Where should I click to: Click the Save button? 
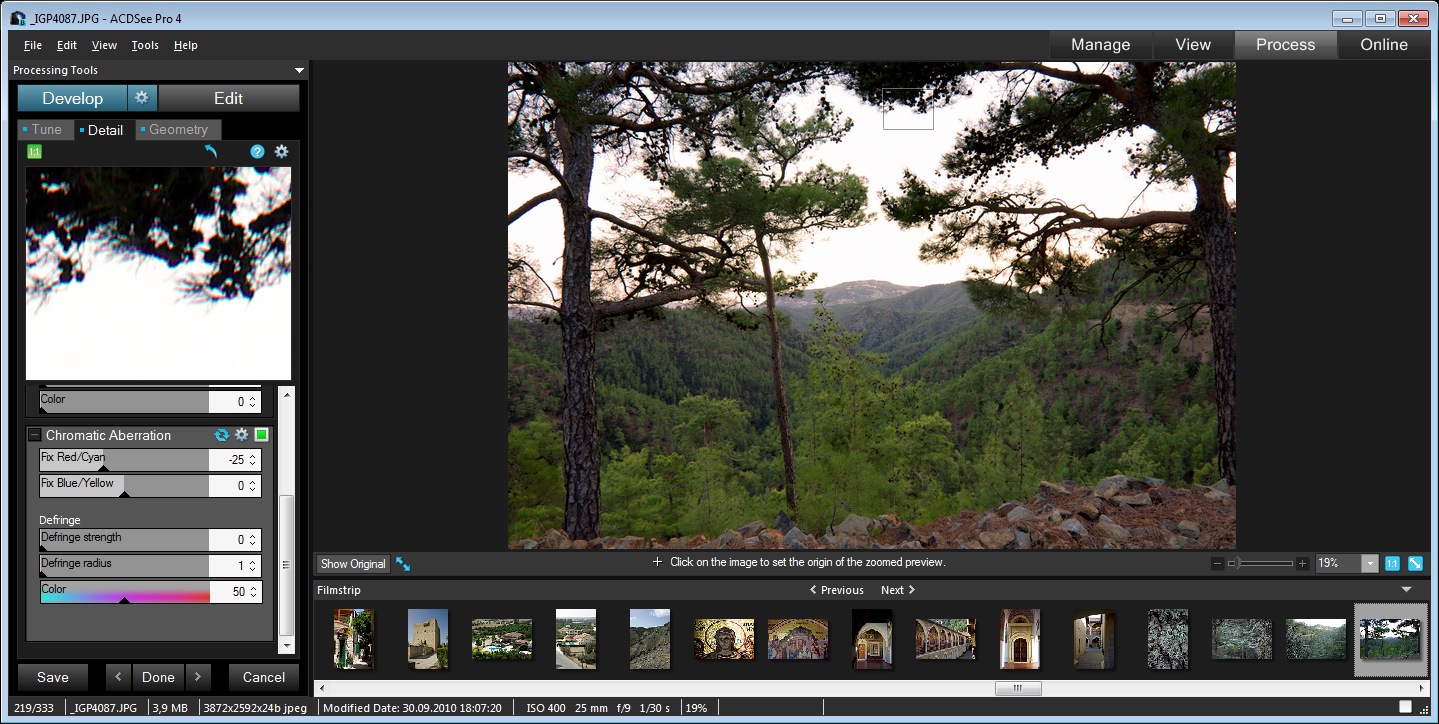coord(53,677)
